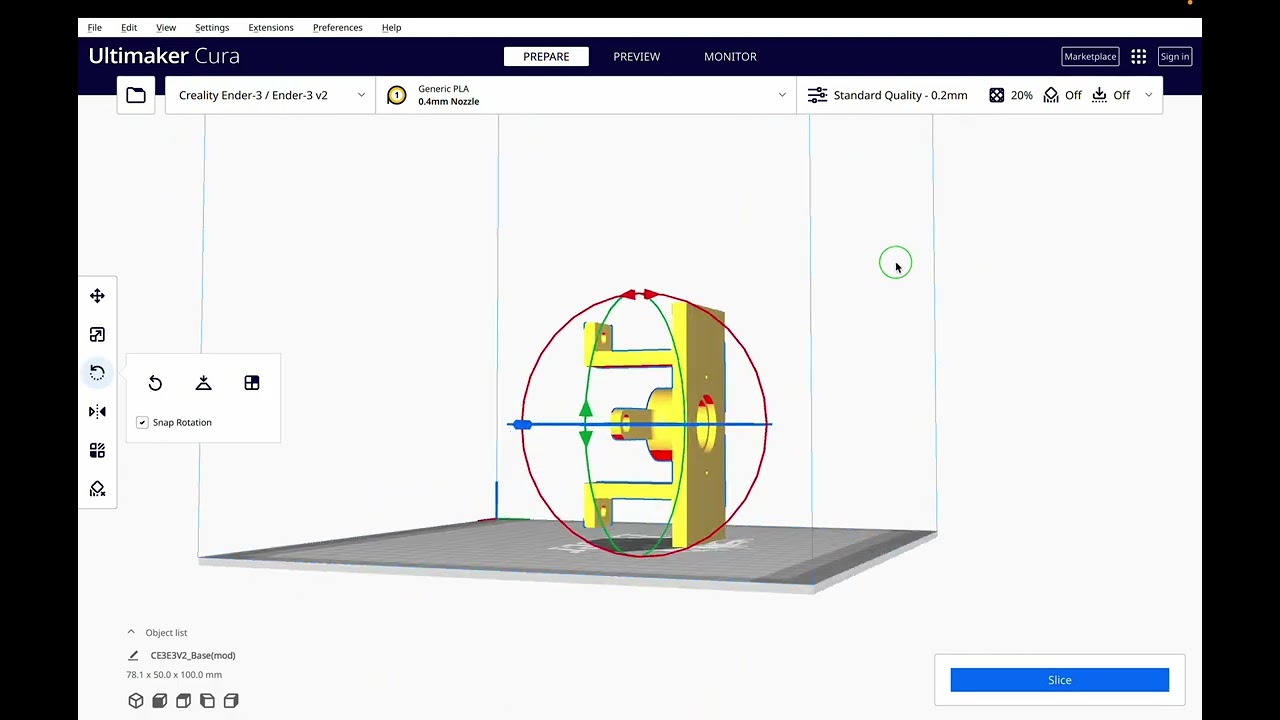Viewport: 1280px width, 720px height.
Task: Click the Sign in button
Action: pos(1174,57)
